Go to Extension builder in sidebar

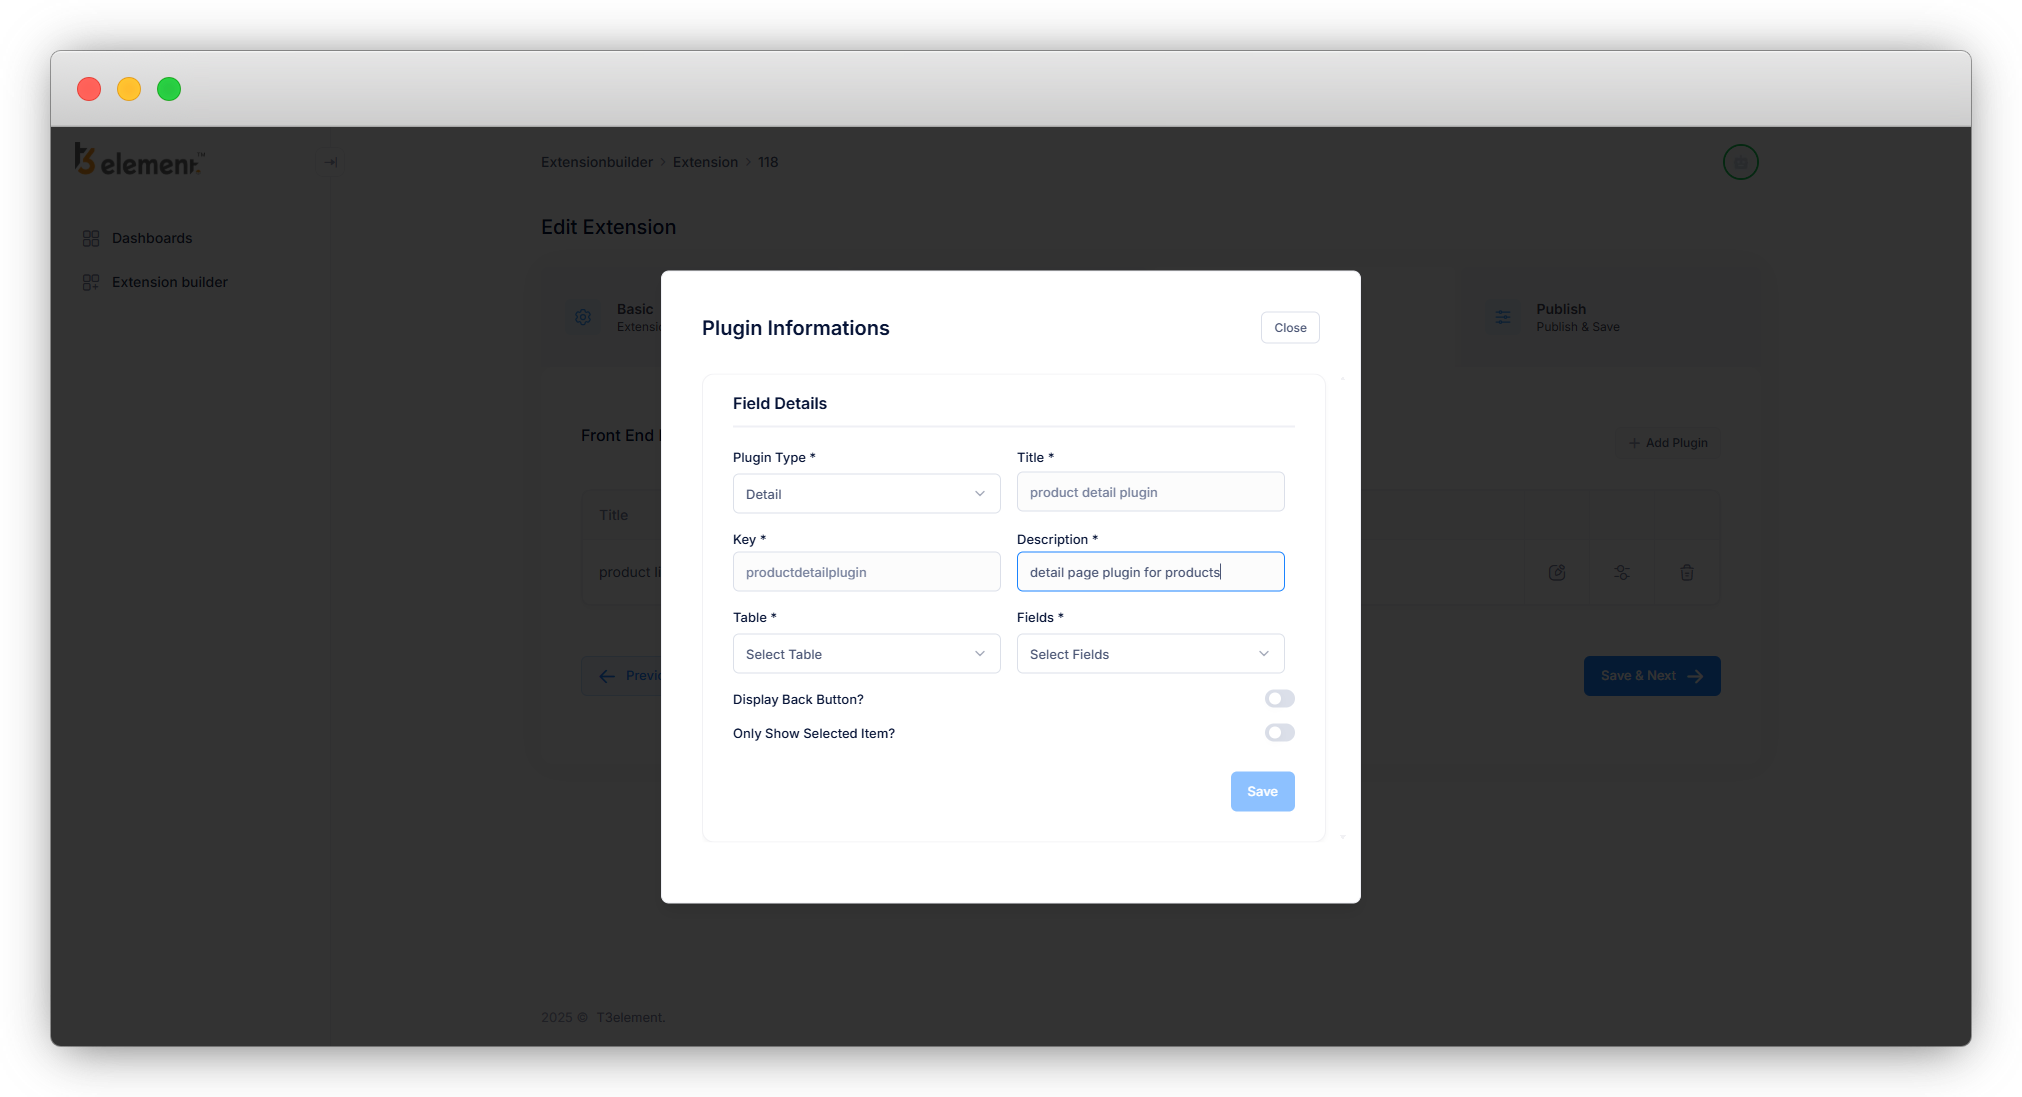pos(170,282)
